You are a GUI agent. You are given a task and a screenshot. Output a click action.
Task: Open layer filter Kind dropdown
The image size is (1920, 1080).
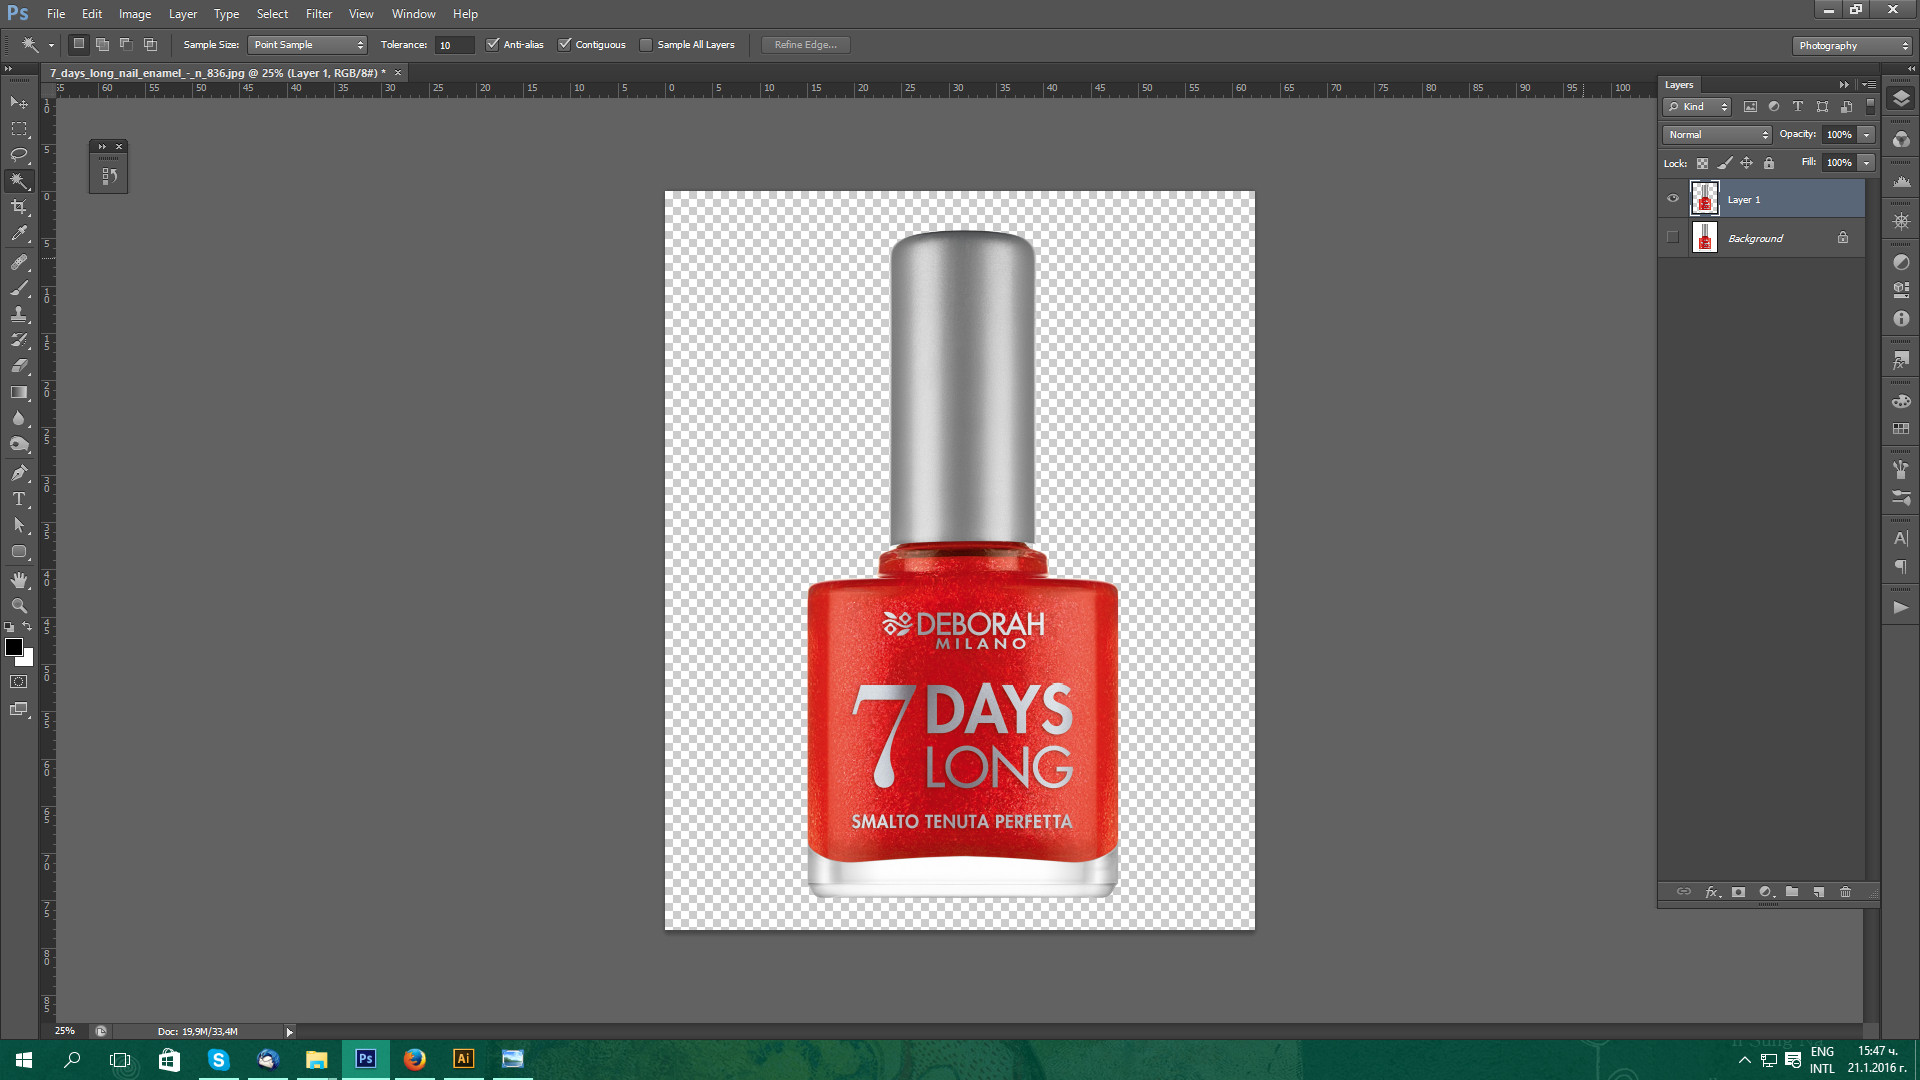(1697, 106)
